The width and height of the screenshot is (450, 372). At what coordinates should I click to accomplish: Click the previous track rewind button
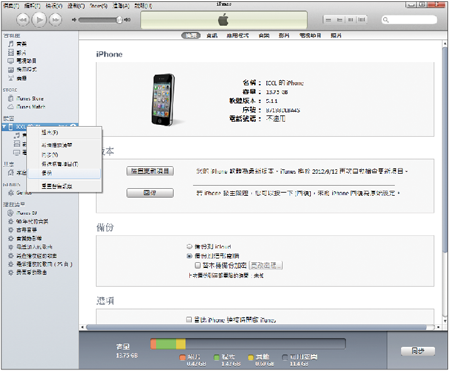click(23, 20)
